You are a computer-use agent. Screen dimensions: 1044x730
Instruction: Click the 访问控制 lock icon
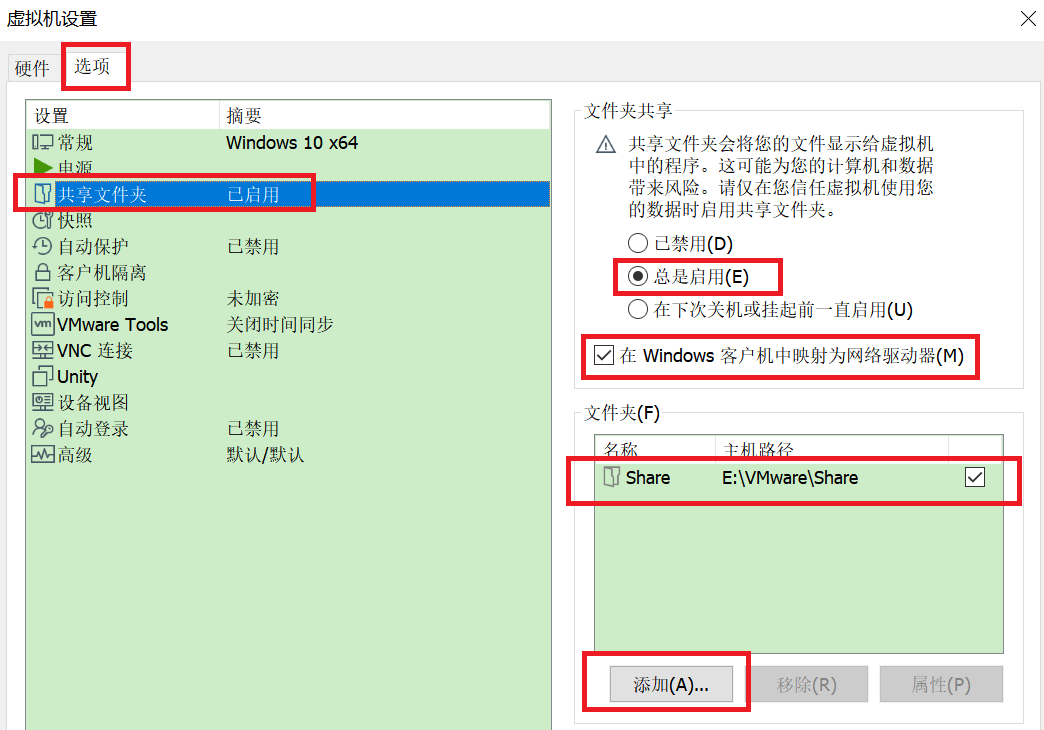[43, 298]
